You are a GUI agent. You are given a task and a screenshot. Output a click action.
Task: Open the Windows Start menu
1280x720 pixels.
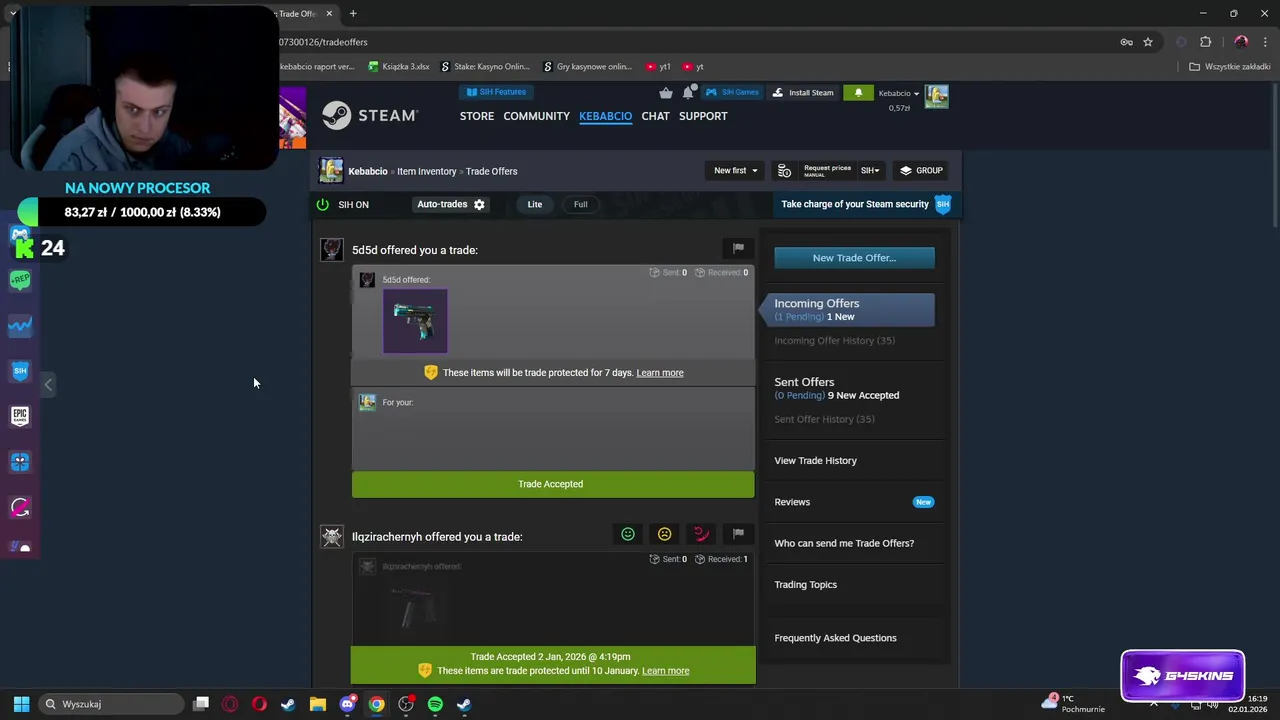point(21,704)
